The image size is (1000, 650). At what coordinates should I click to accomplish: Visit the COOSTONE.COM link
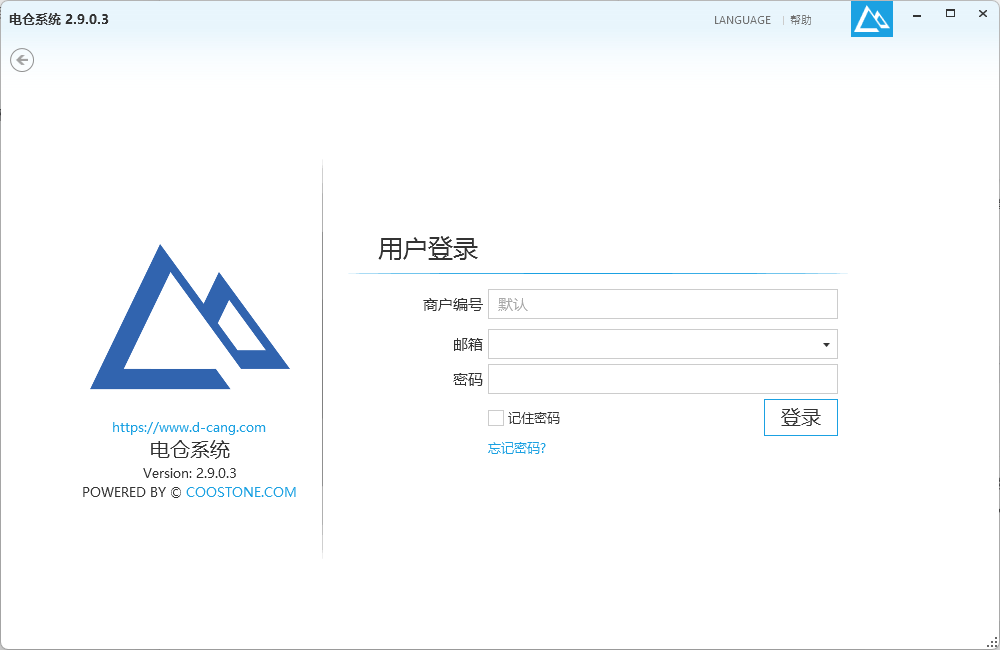[x=241, y=492]
